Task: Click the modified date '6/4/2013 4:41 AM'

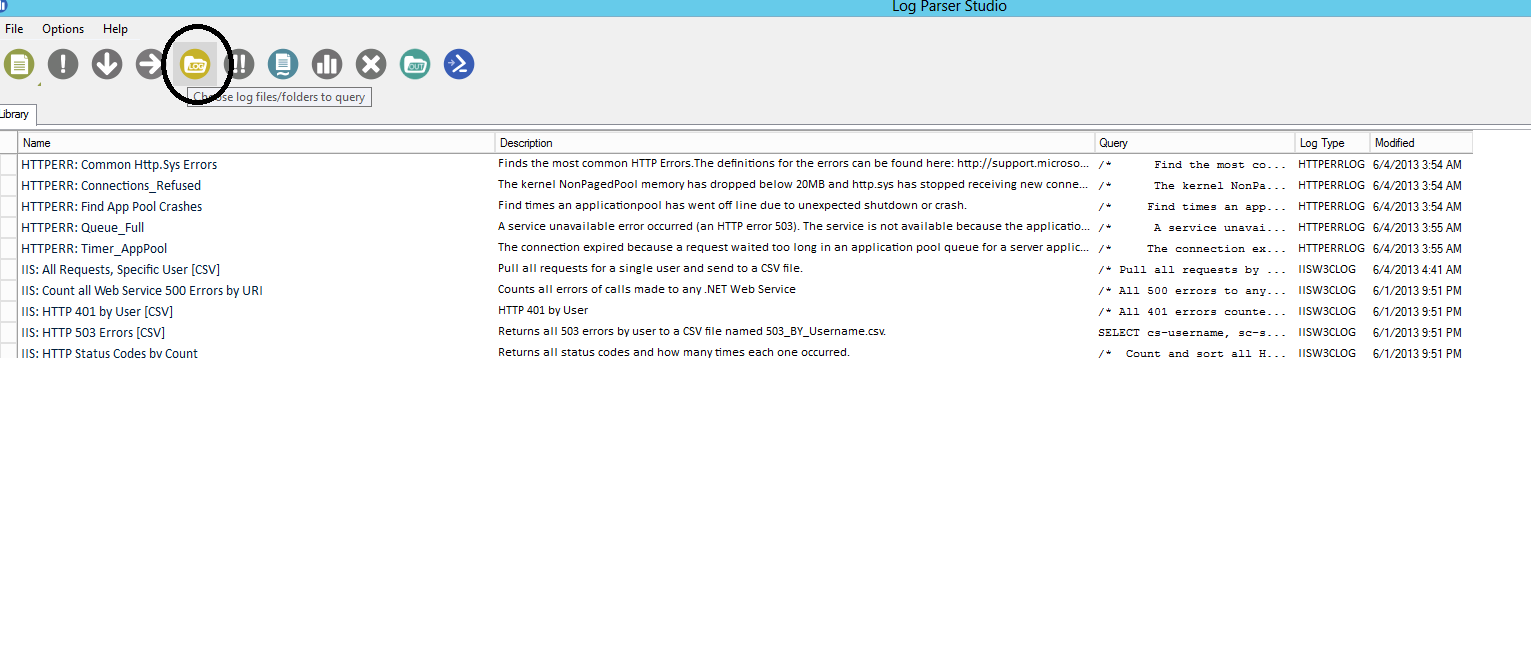Action: [x=1417, y=269]
